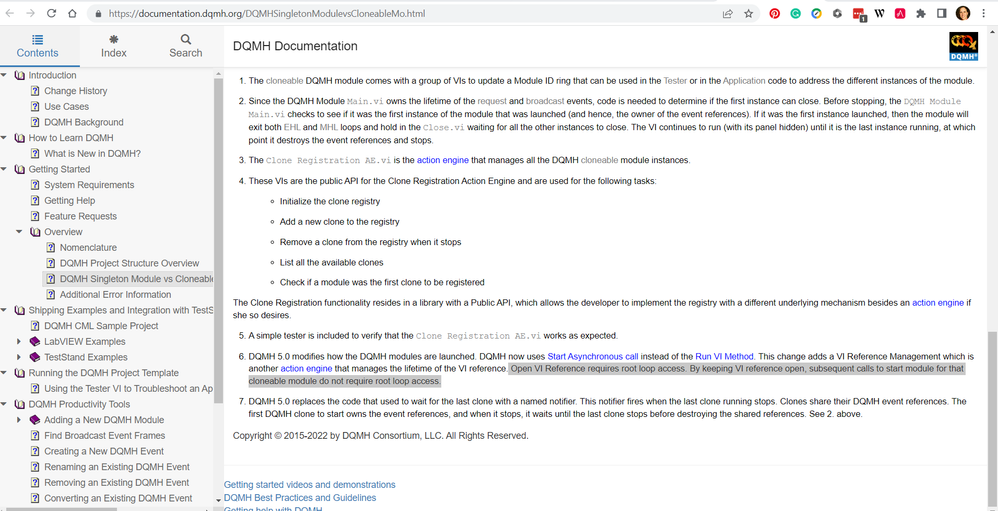
Task: Collapse Running the DQMH Project Template node
Action: point(4,373)
